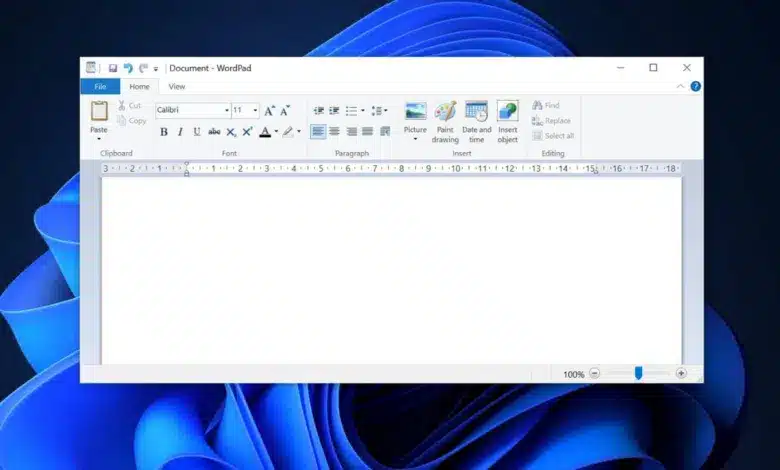Click the zoom in plus button
Screen dimensions: 780x470
[x=681, y=374]
